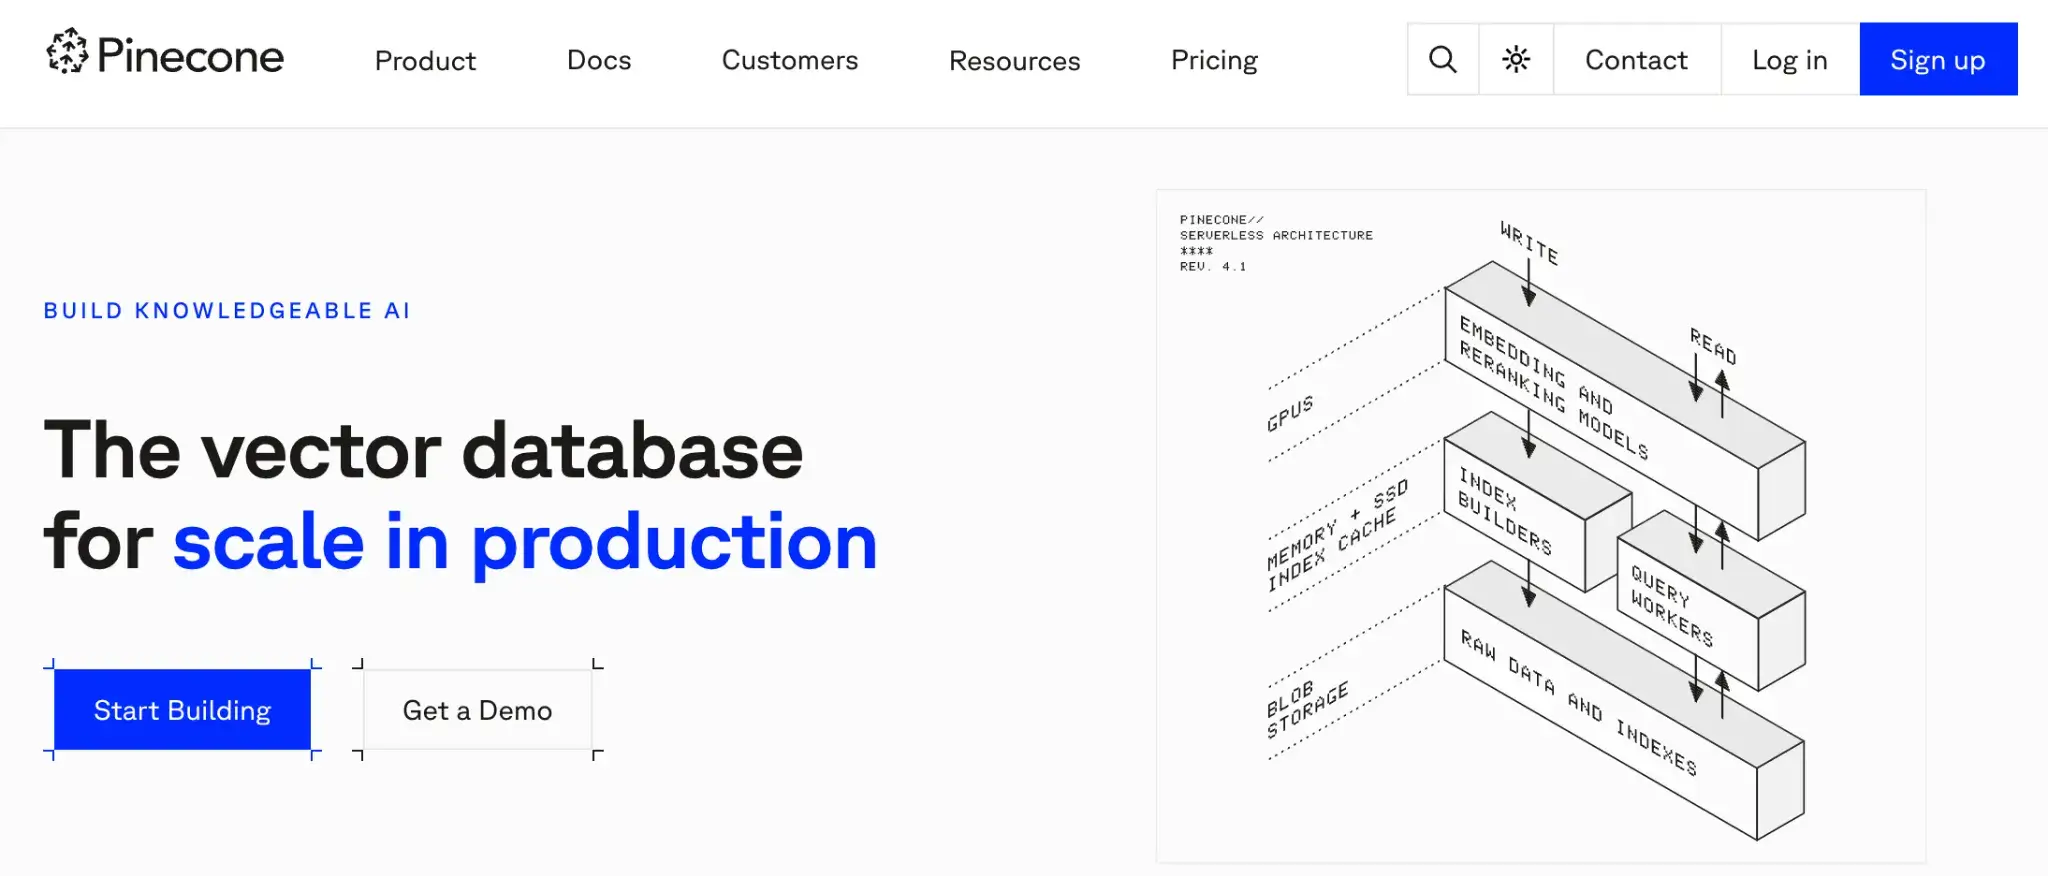Viewport: 2048px width, 876px height.
Task: Expand the Resources navigation menu
Action: [1014, 61]
